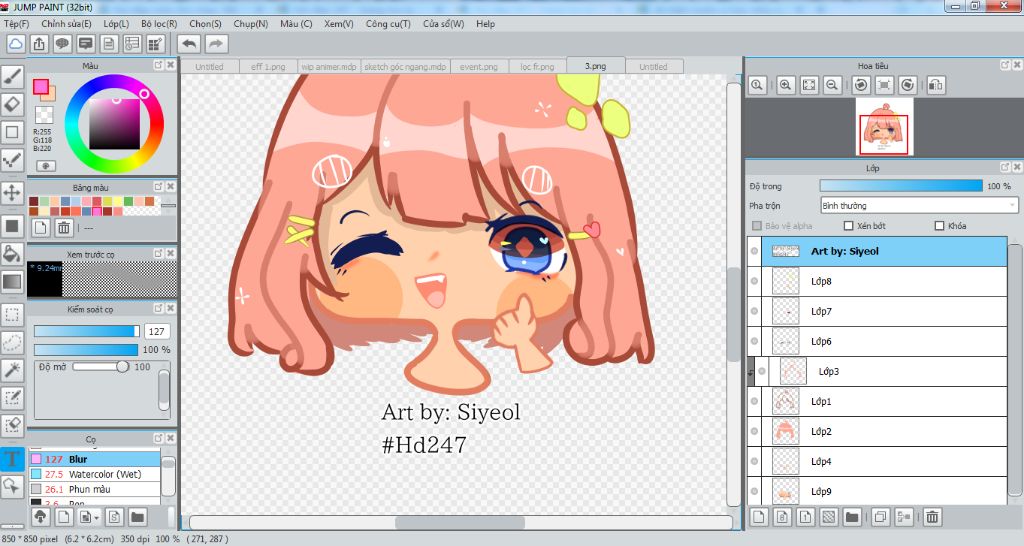This screenshot has height=546, width=1024.
Task: Select the rectangular Selection tool
Action: 12,315
